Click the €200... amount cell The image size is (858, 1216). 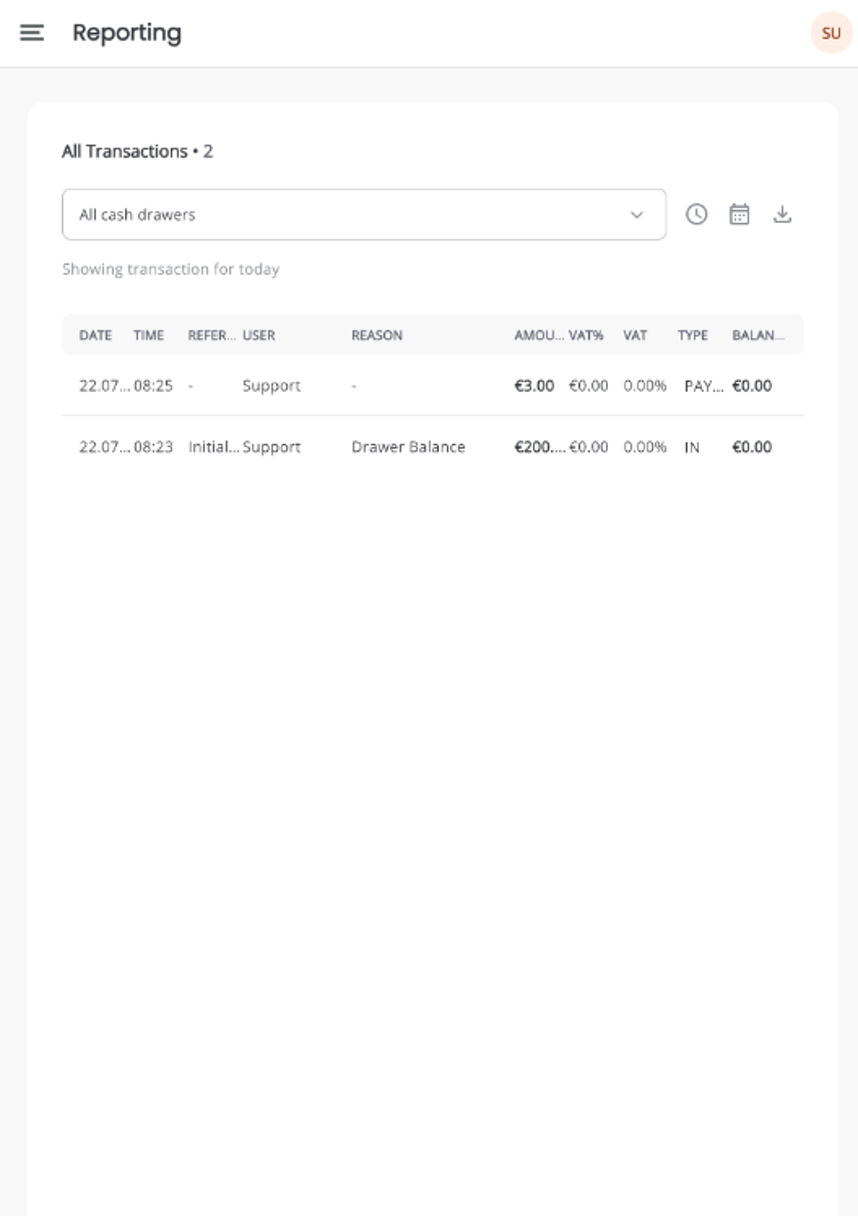[539, 447]
